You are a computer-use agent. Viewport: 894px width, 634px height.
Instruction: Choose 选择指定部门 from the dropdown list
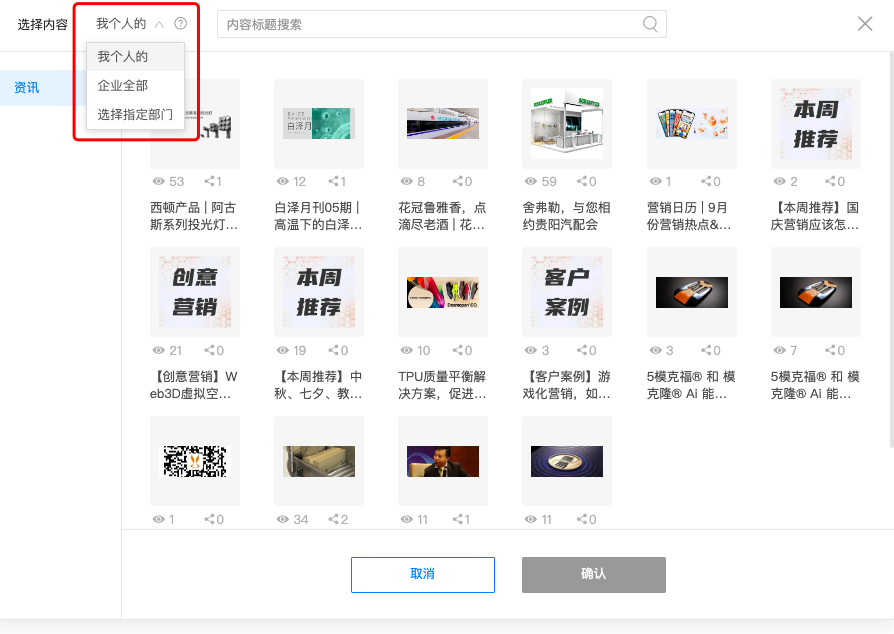point(135,115)
